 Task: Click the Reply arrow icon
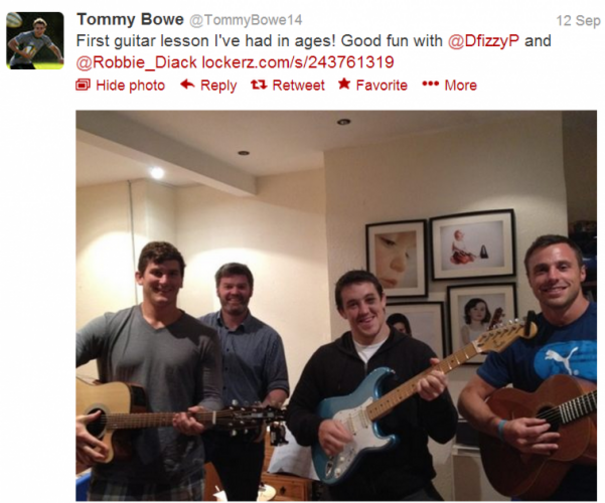tap(188, 84)
